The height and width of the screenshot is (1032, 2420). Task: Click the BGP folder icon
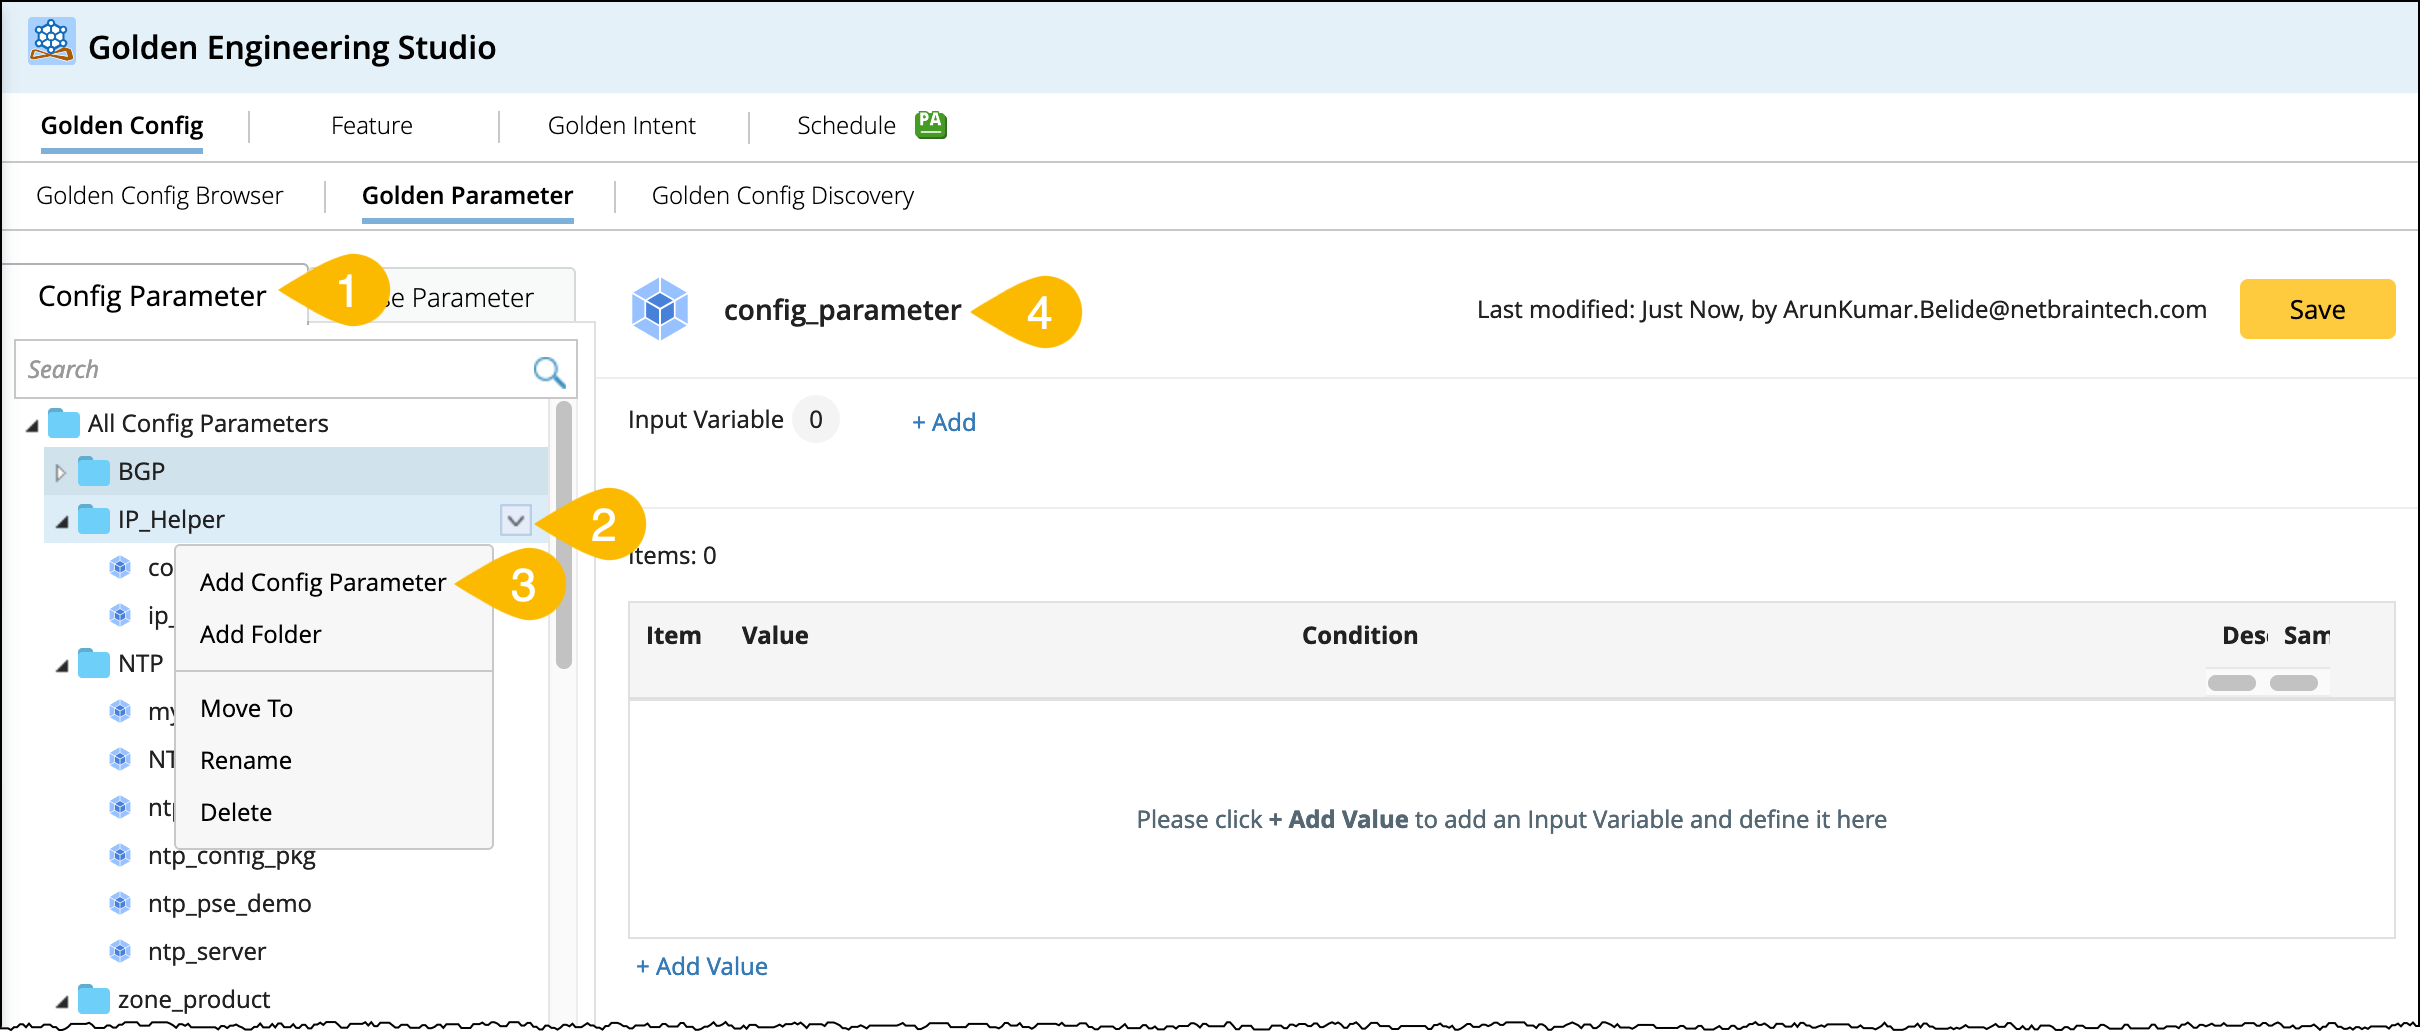pos(94,471)
